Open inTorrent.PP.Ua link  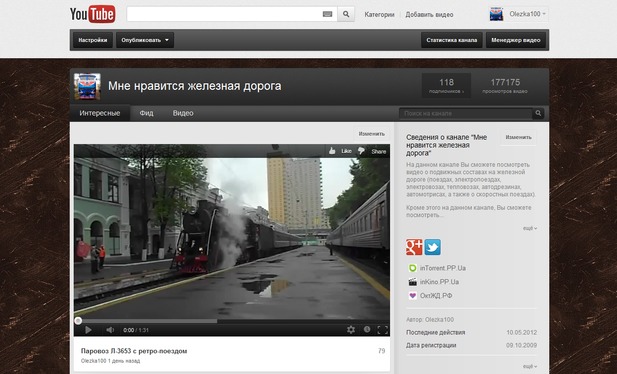pyautogui.click(x=443, y=268)
